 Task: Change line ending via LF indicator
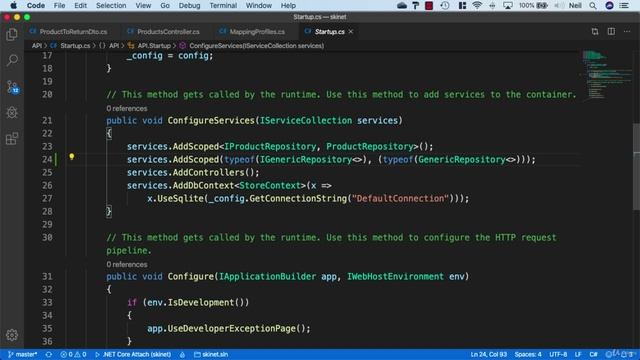coord(578,354)
